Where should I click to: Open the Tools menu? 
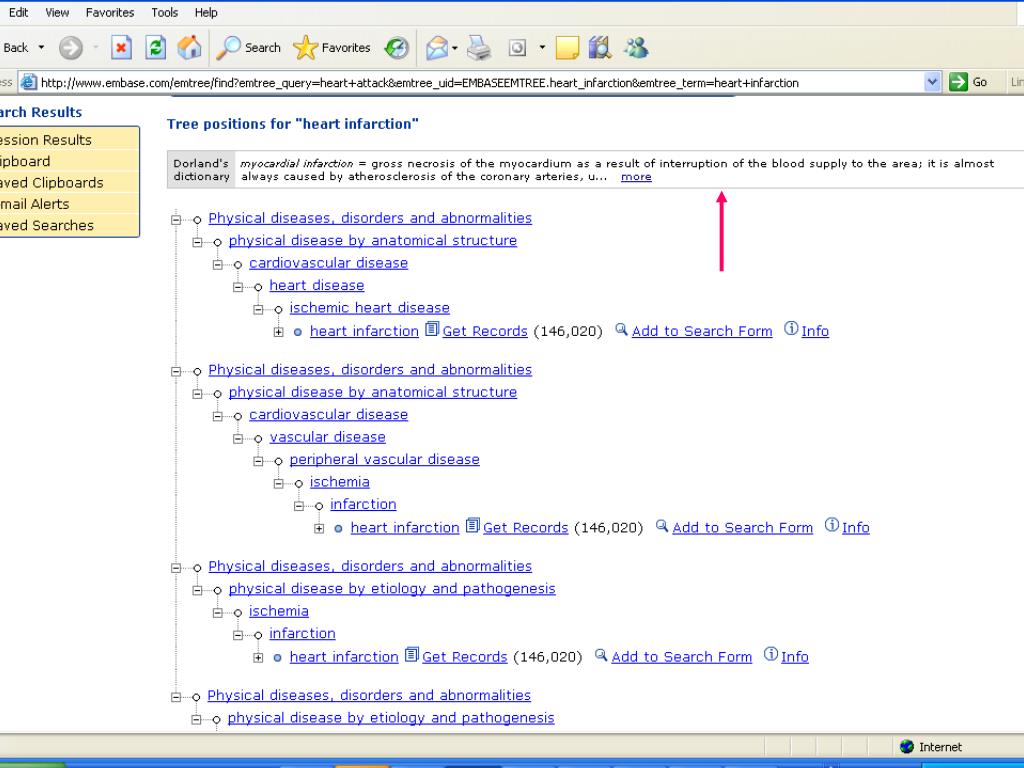coord(165,13)
